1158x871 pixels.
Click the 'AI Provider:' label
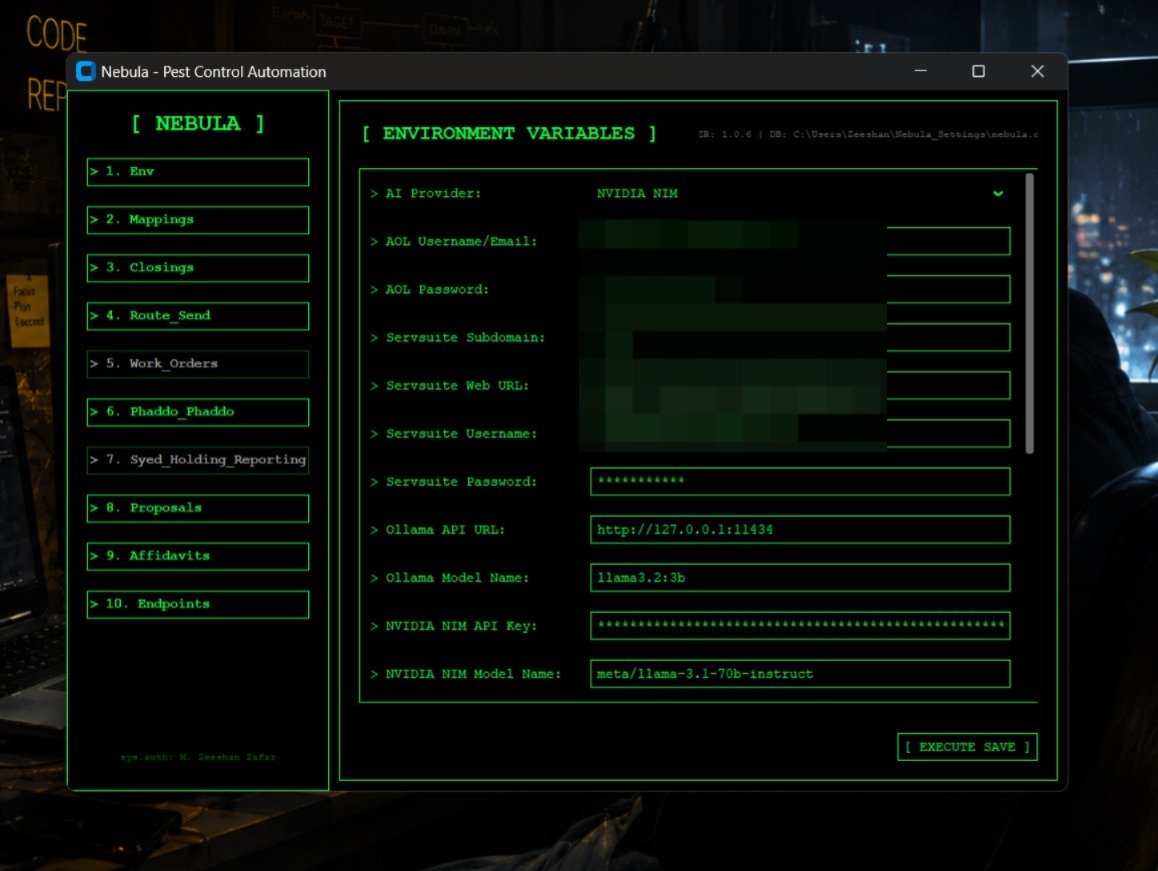click(x=425, y=194)
